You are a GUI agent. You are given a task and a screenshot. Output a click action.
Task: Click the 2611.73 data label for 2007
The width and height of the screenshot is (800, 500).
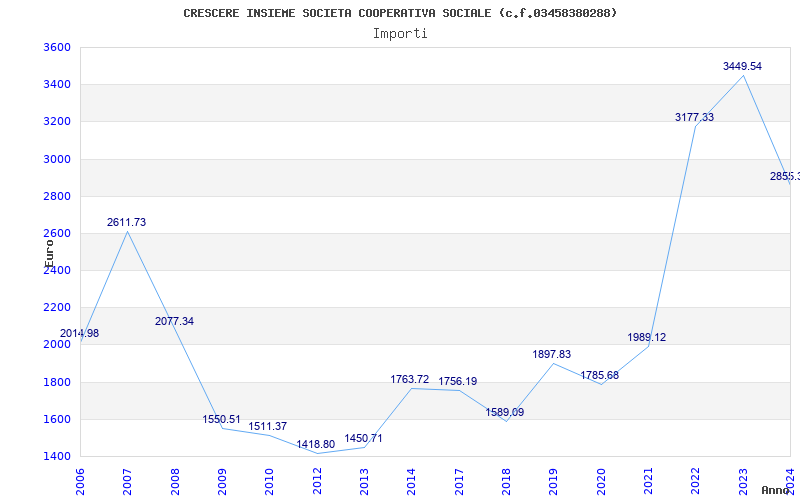point(127,222)
